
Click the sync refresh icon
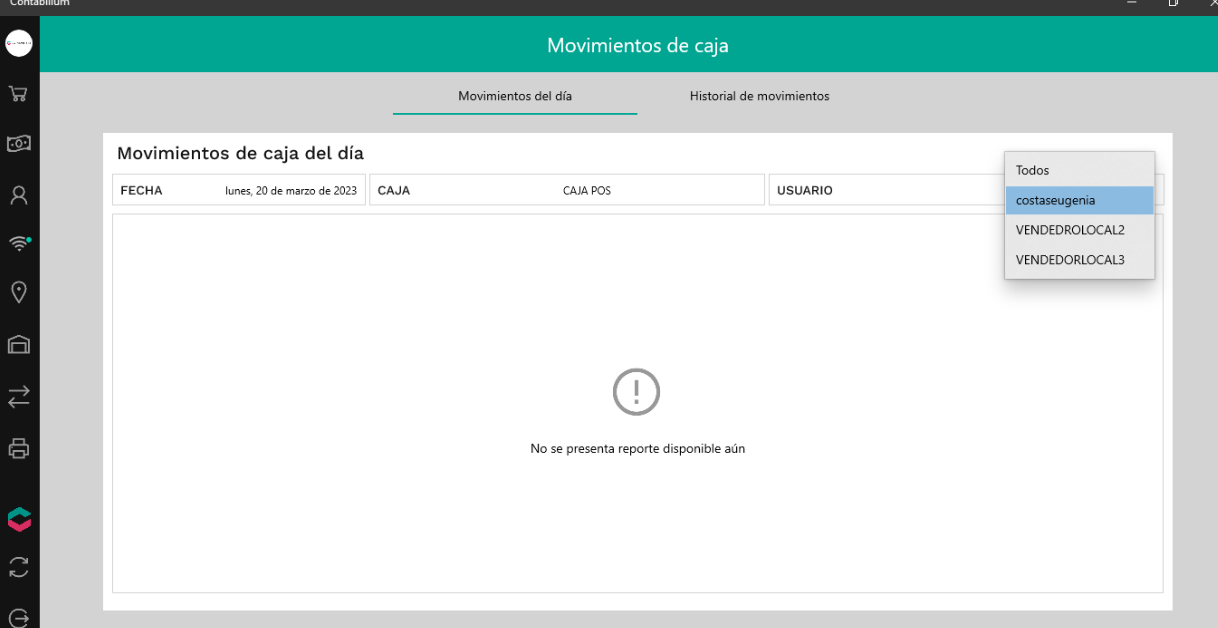pyautogui.click(x=19, y=568)
